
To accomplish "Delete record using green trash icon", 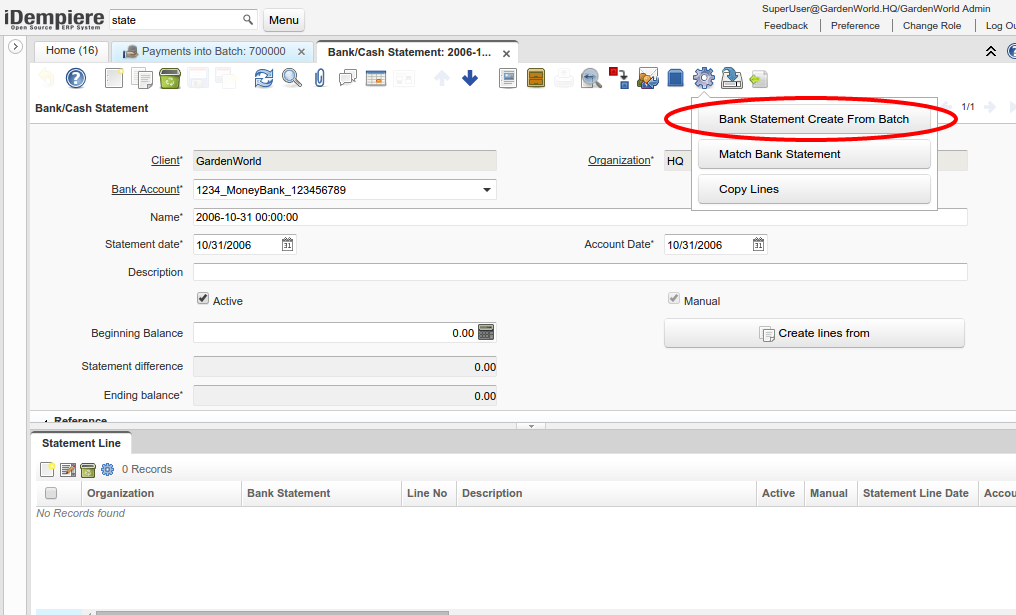I will [170, 78].
